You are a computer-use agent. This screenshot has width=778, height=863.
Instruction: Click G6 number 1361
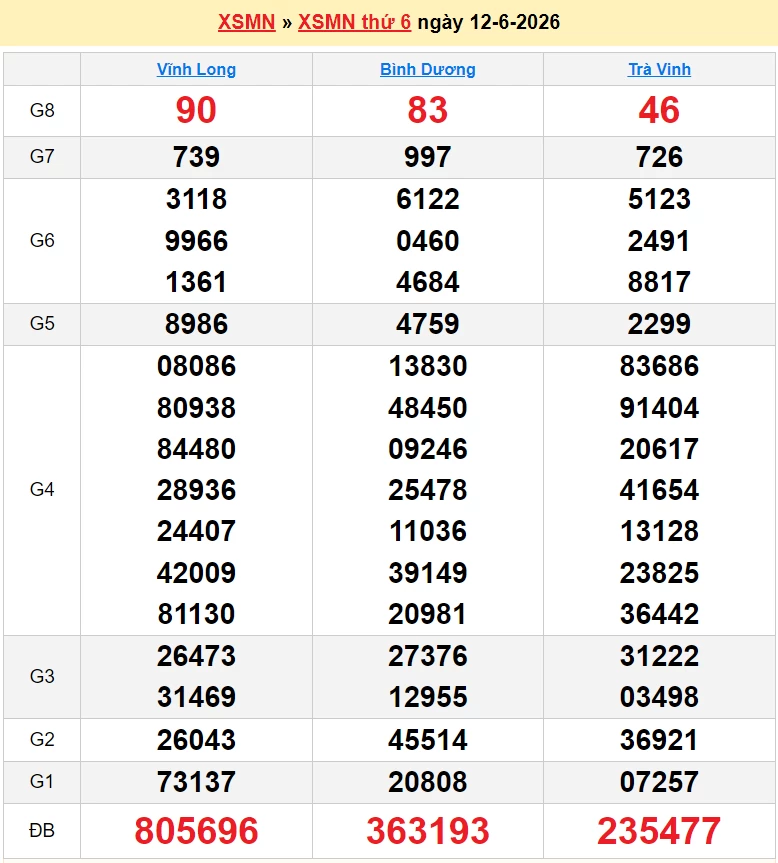point(196,282)
